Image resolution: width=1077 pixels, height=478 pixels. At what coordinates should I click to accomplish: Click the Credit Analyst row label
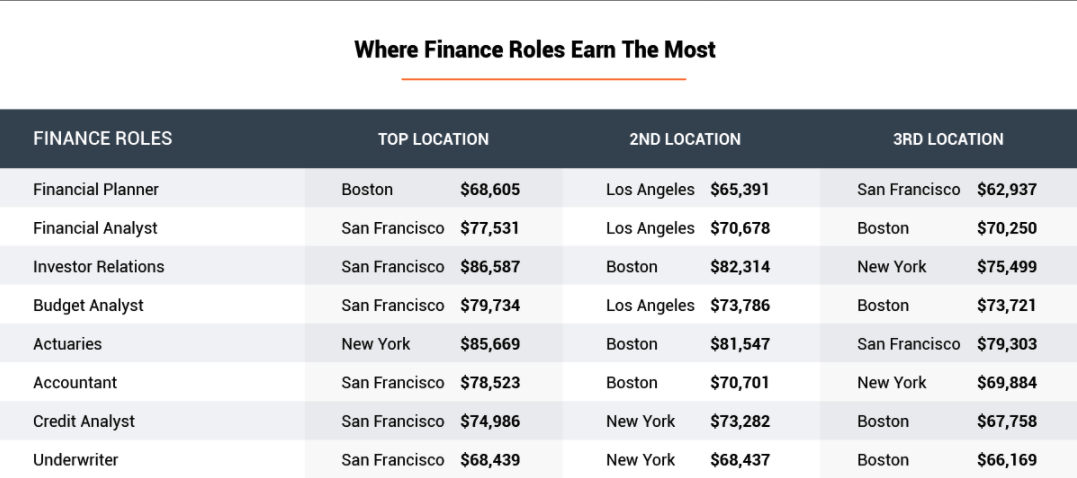click(84, 421)
